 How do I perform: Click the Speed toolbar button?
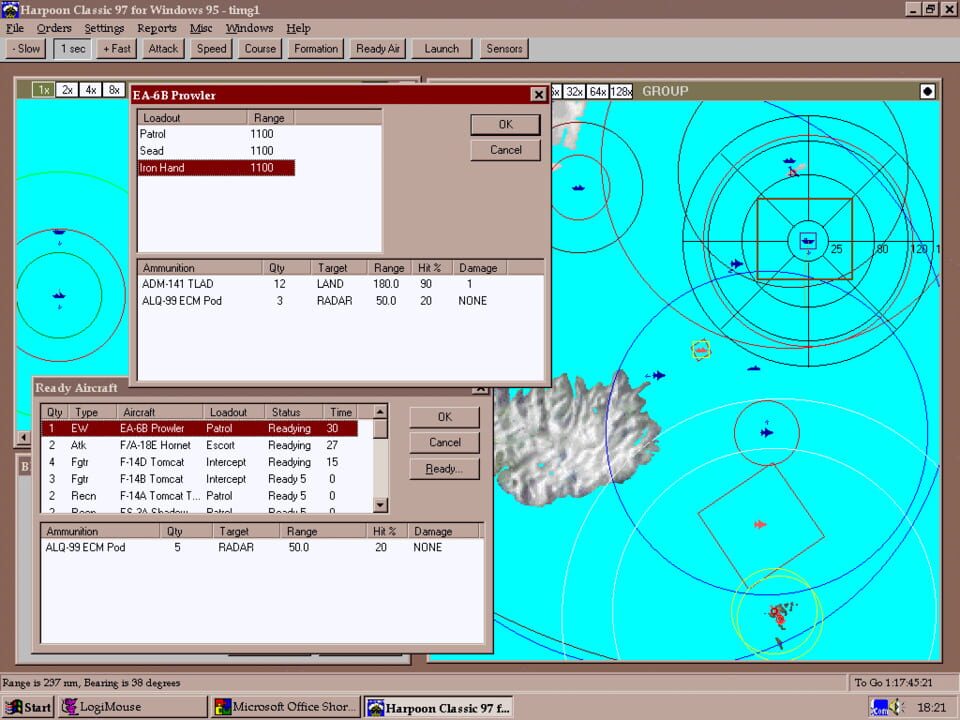210,48
